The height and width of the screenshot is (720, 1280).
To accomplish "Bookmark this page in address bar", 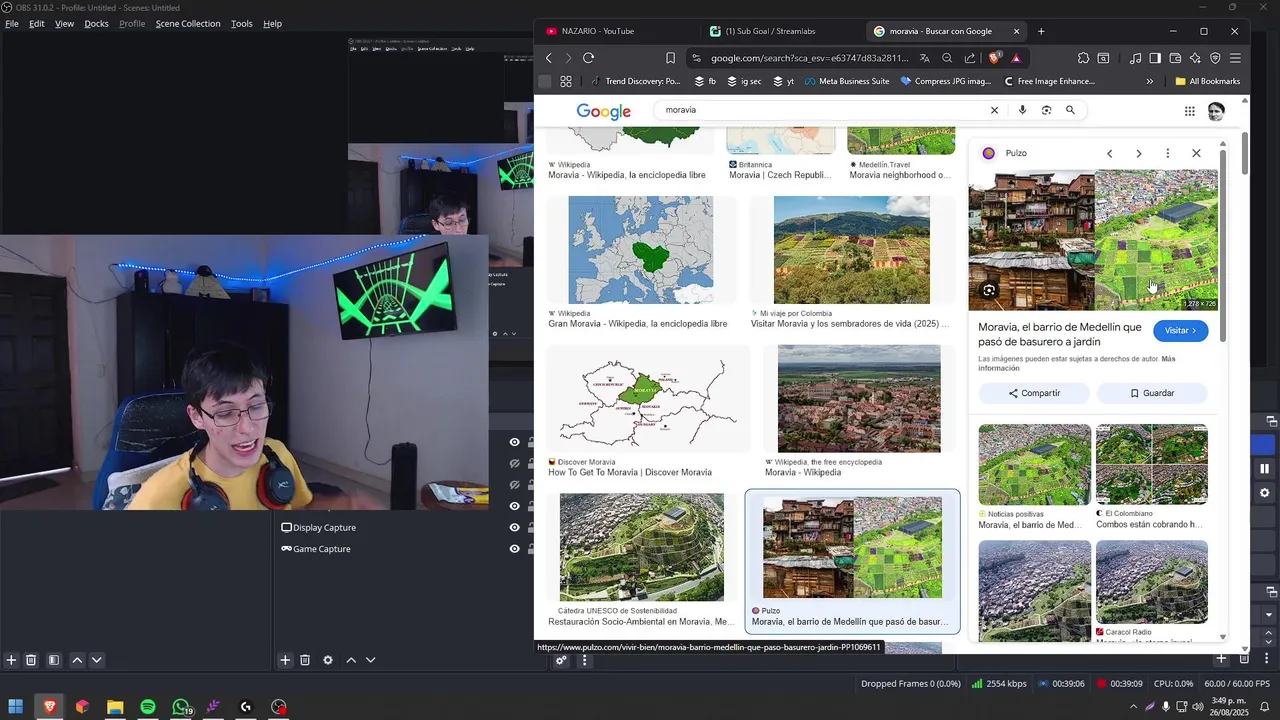I will tap(670, 58).
